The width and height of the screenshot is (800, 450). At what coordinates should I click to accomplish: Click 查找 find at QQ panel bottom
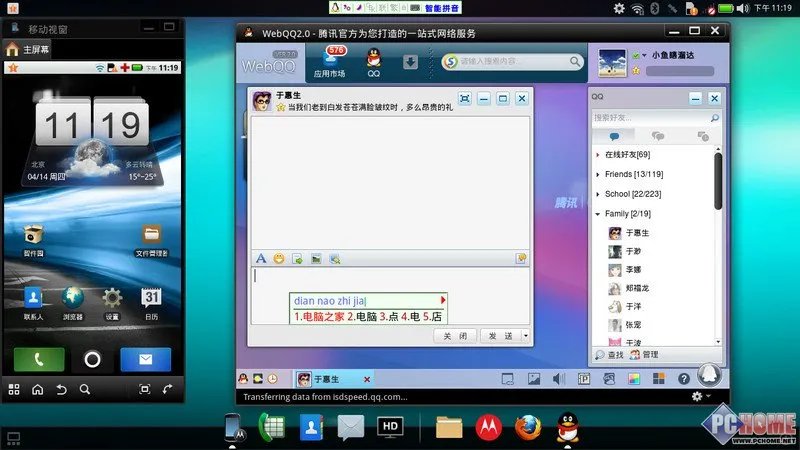(610, 355)
